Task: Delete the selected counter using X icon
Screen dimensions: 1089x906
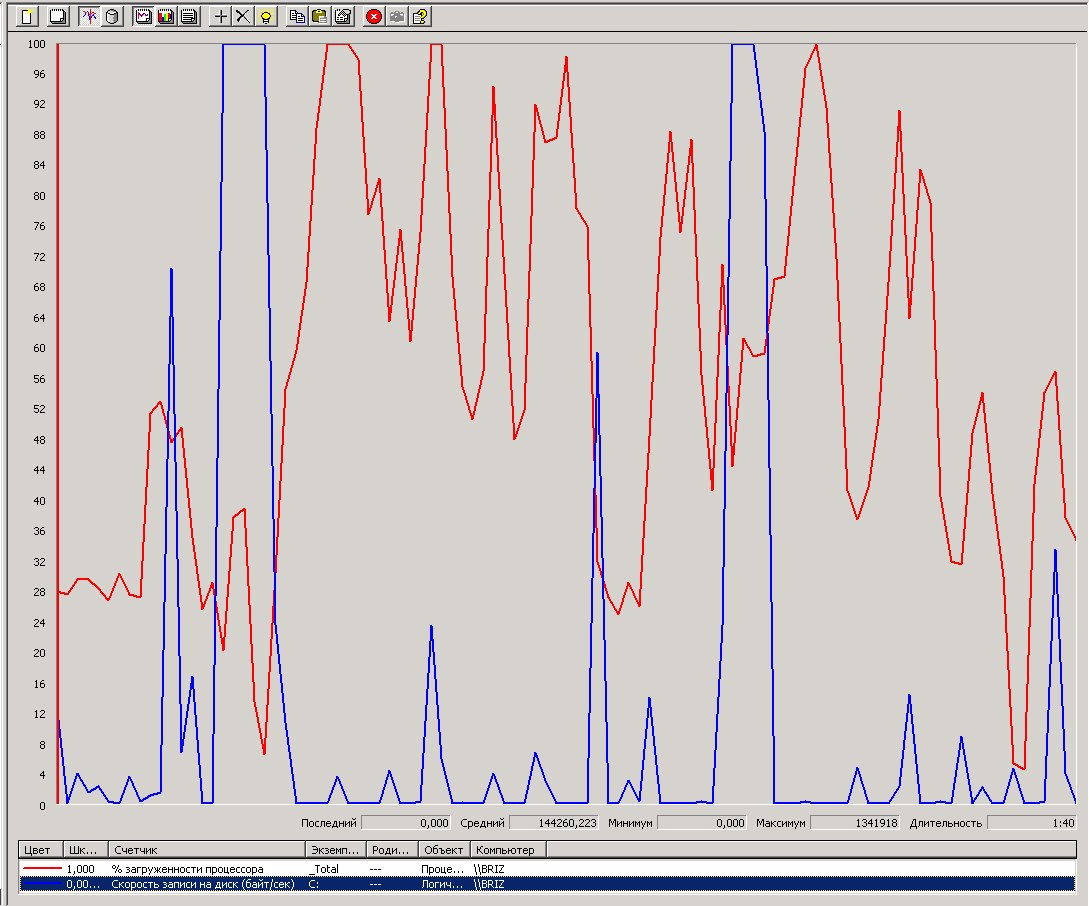Action: tap(242, 16)
